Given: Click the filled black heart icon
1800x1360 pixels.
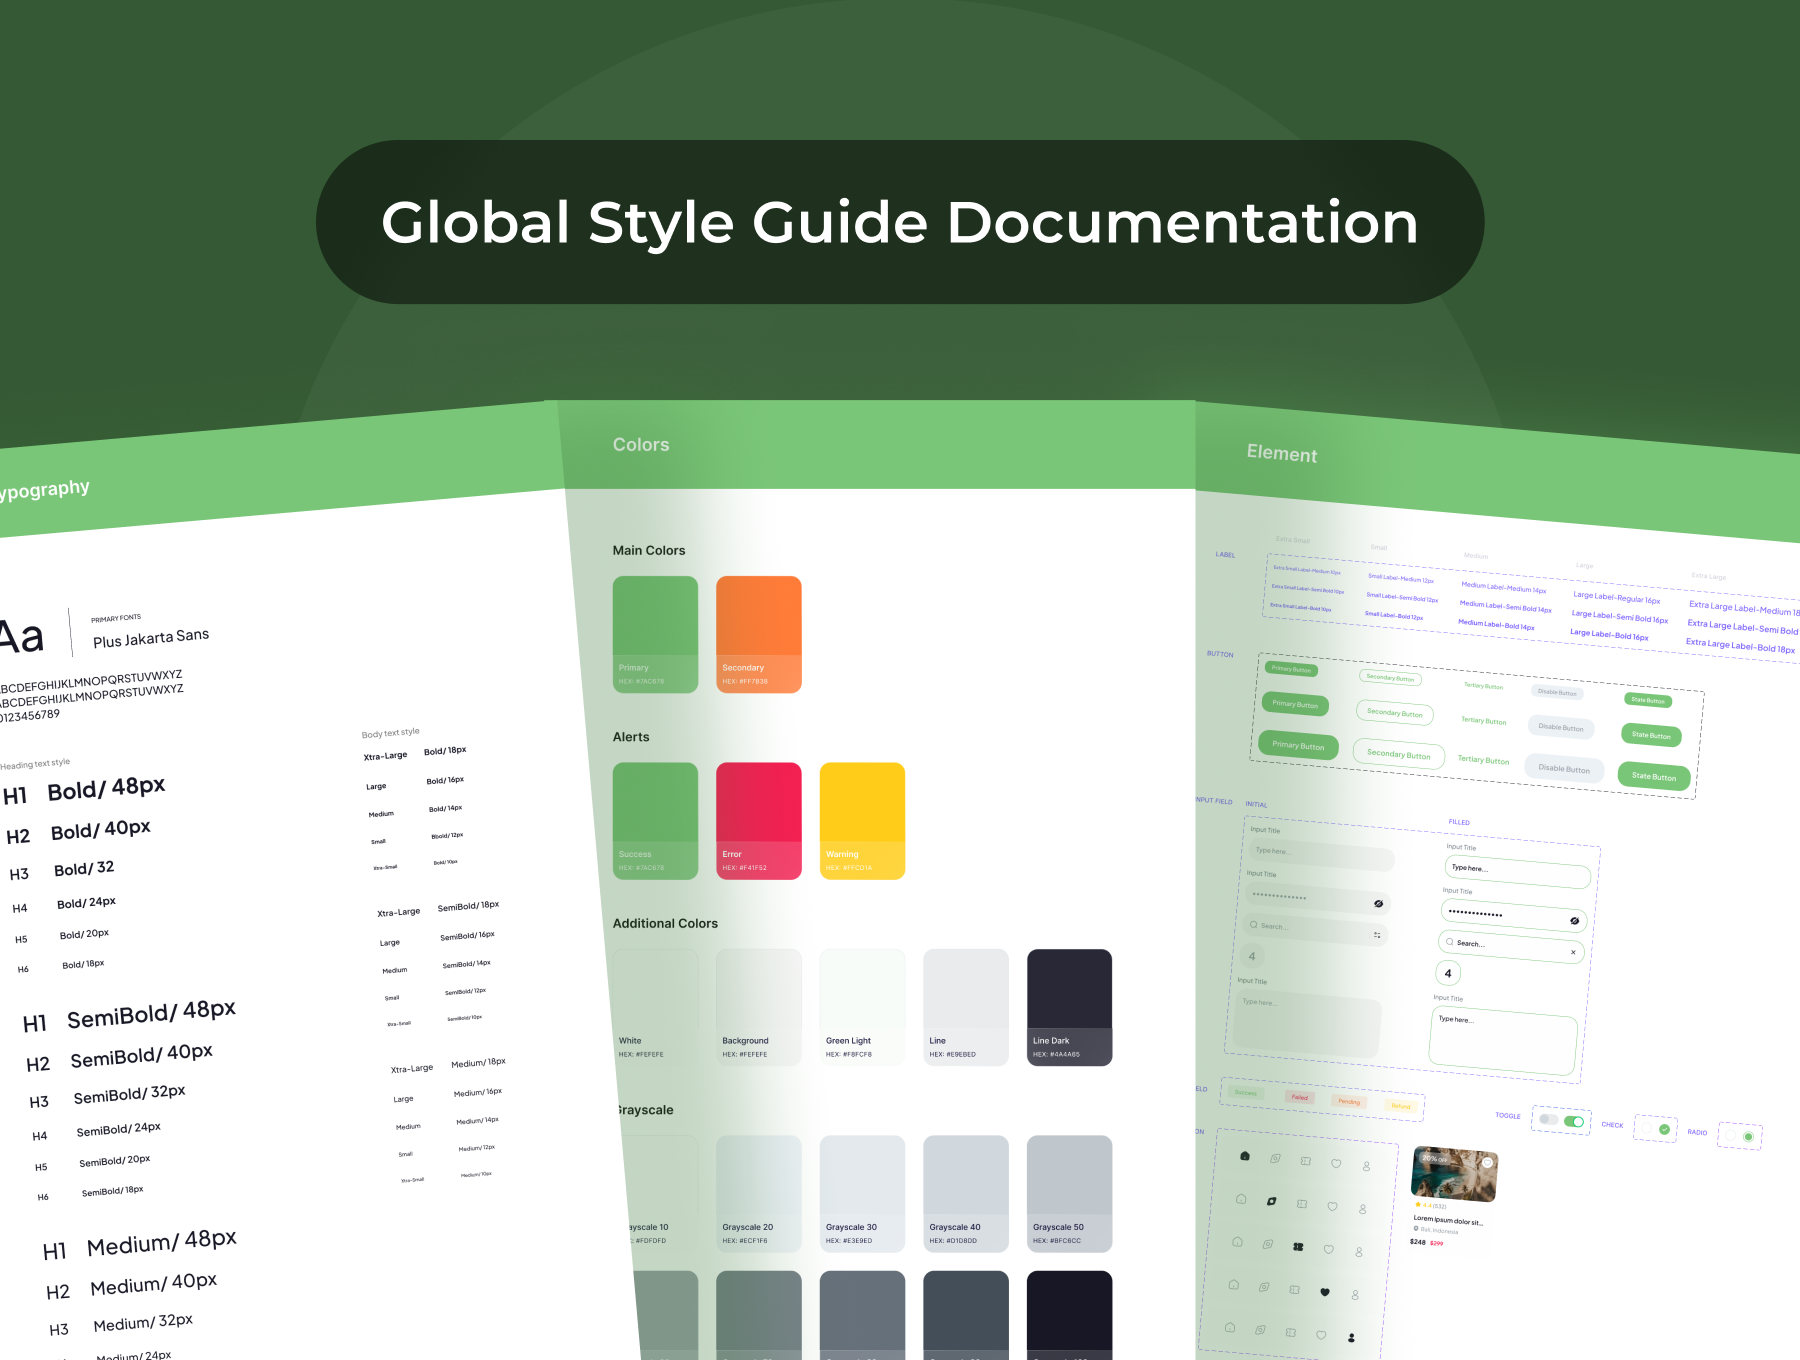Looking at the screenshot, I should (1325, 1292).
